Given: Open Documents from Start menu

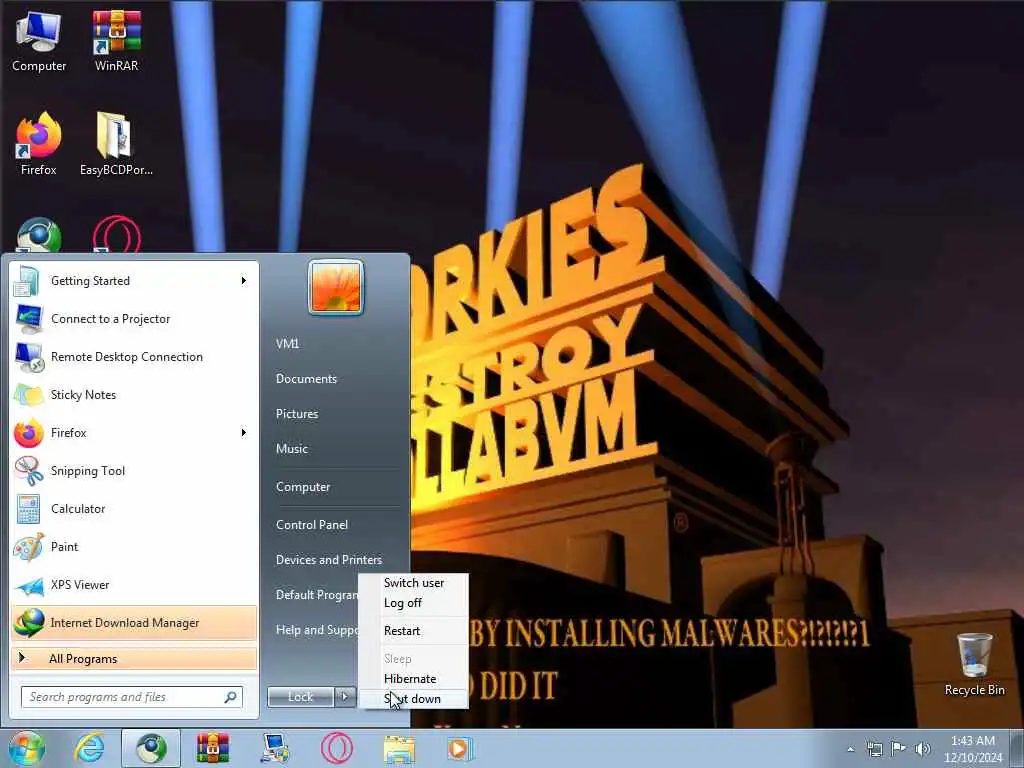Looking at the screenshot, I should tap(306, 379).
